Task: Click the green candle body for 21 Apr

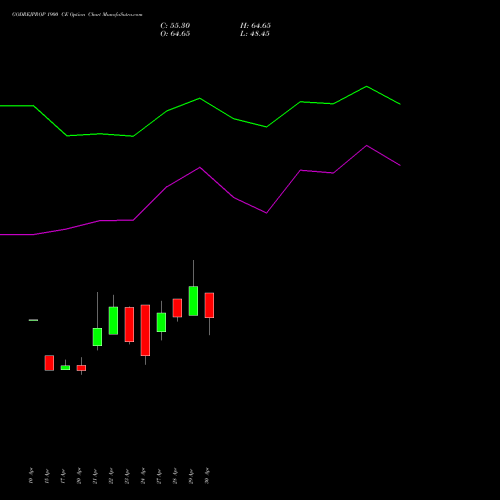Action: click(97, 337)
